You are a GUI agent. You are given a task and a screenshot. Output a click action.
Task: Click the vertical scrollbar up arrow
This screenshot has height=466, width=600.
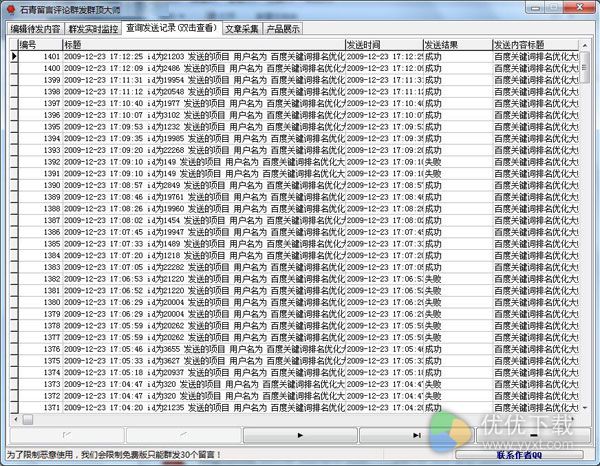[x=585, y=46]
